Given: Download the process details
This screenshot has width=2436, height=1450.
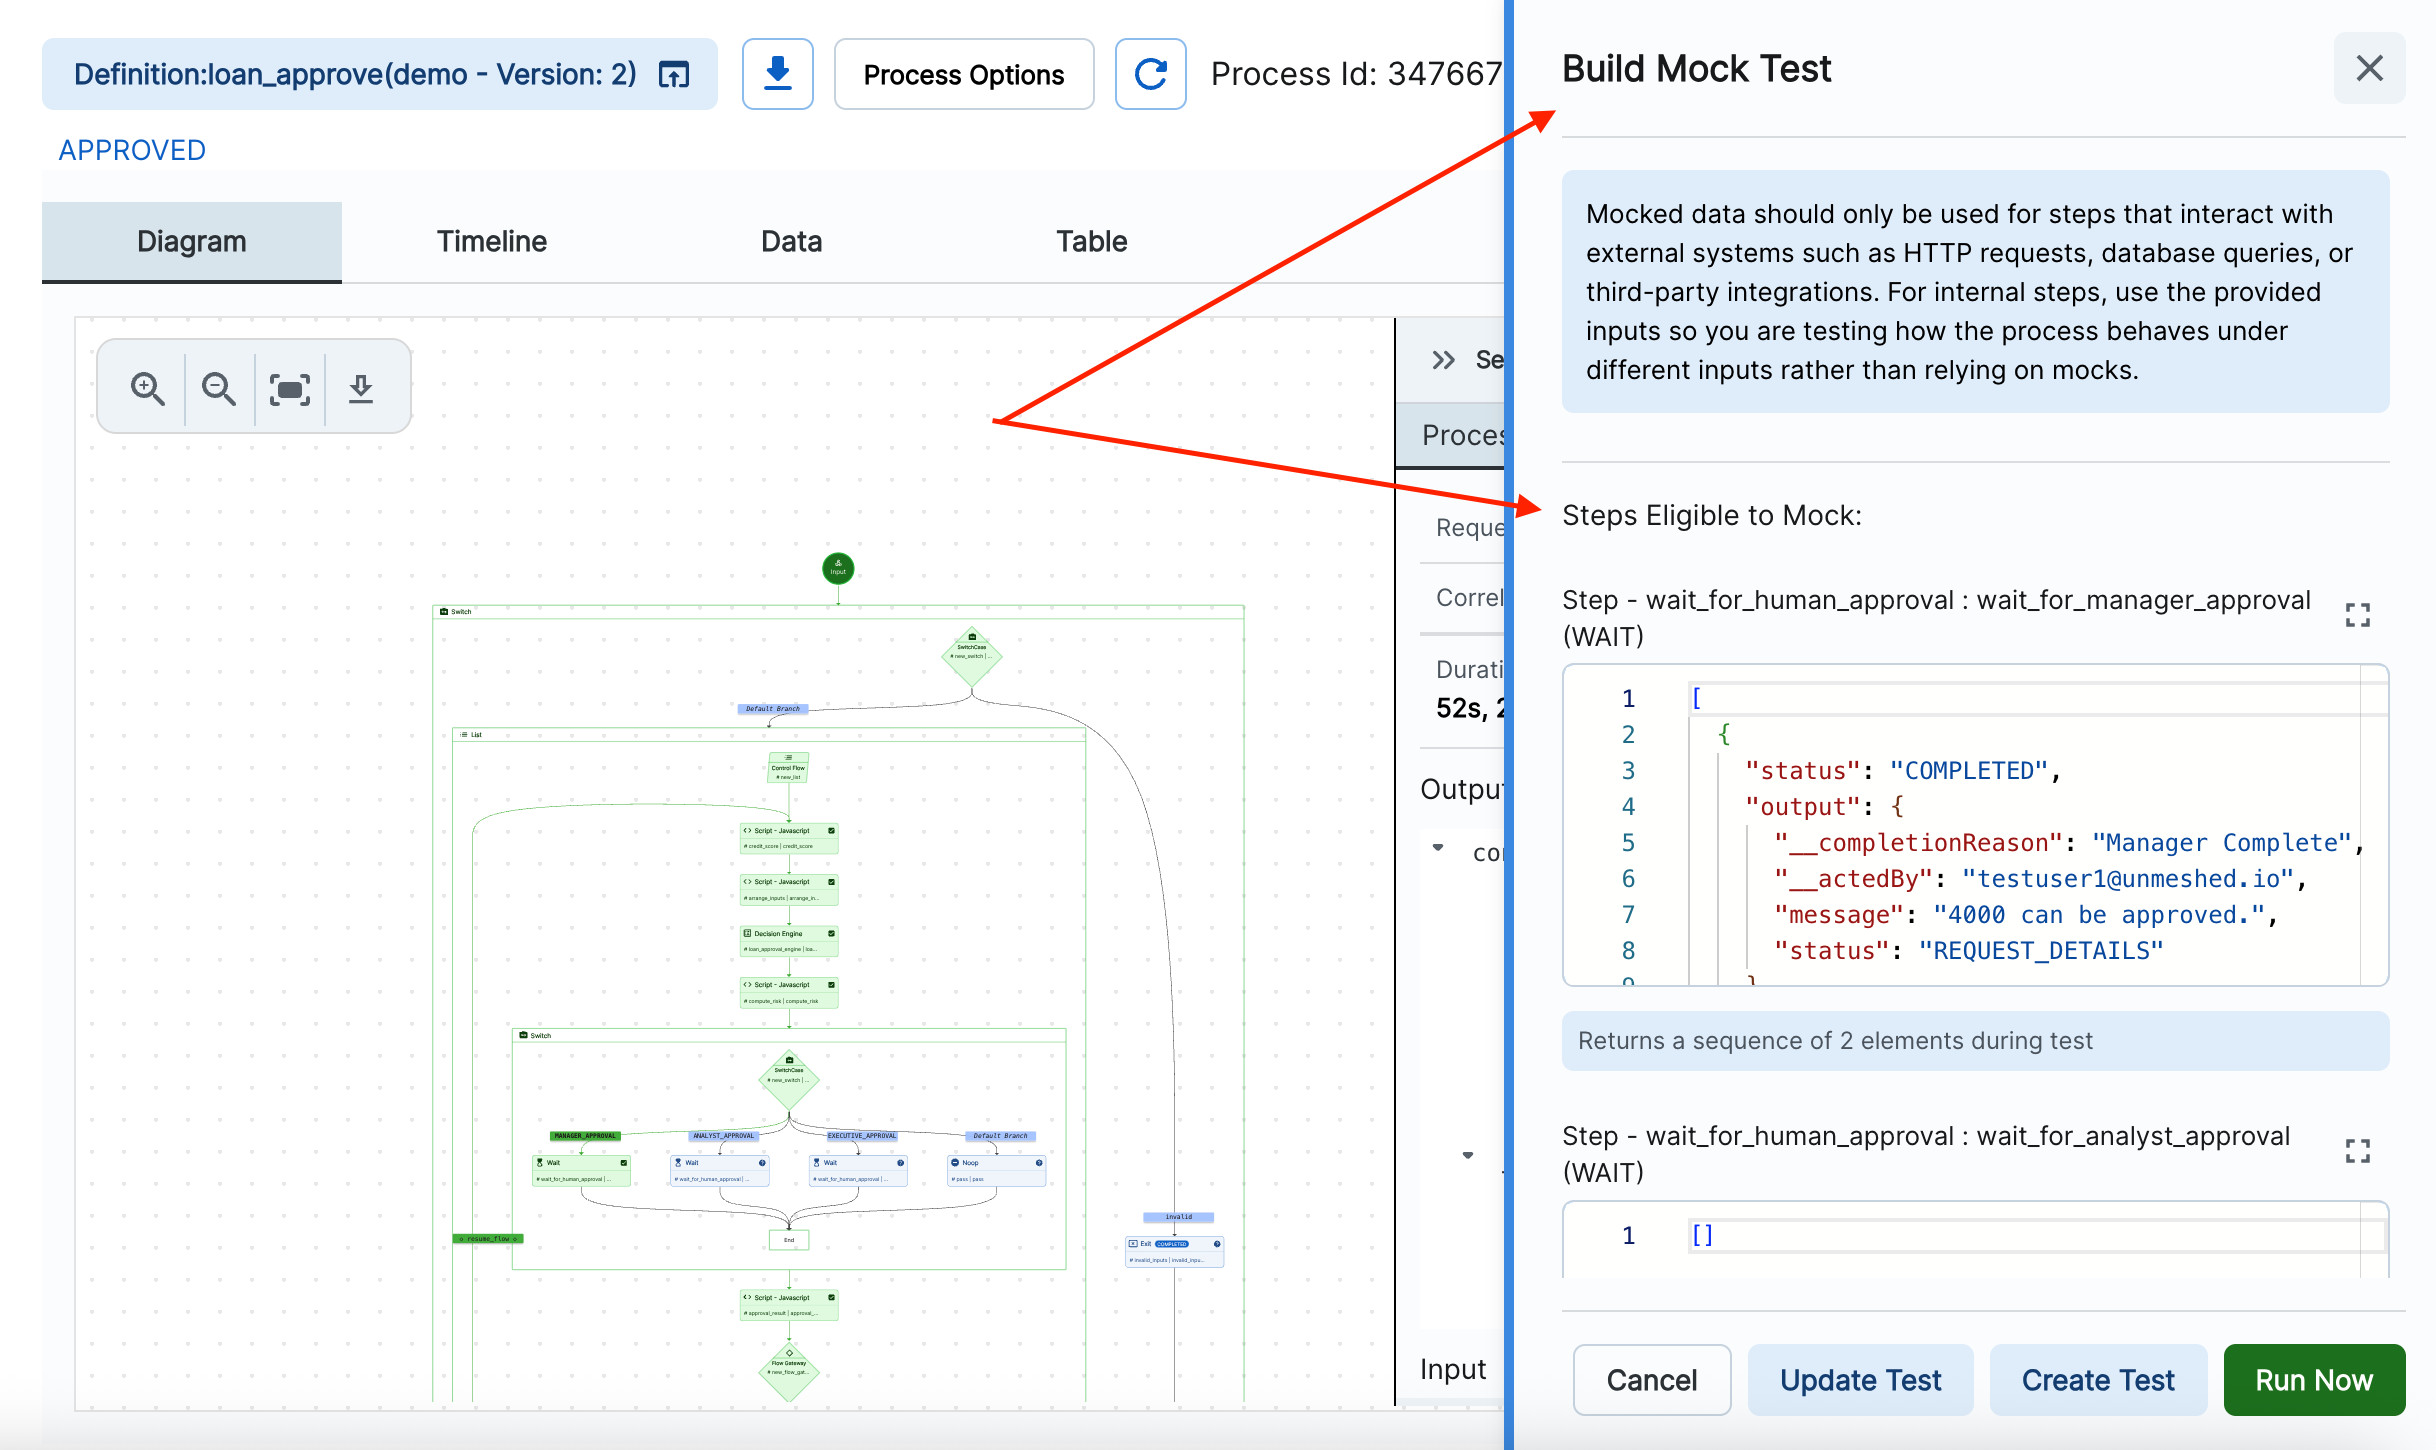Looking at the screenshot, I should pyautogui.click(x=778, y=73).
